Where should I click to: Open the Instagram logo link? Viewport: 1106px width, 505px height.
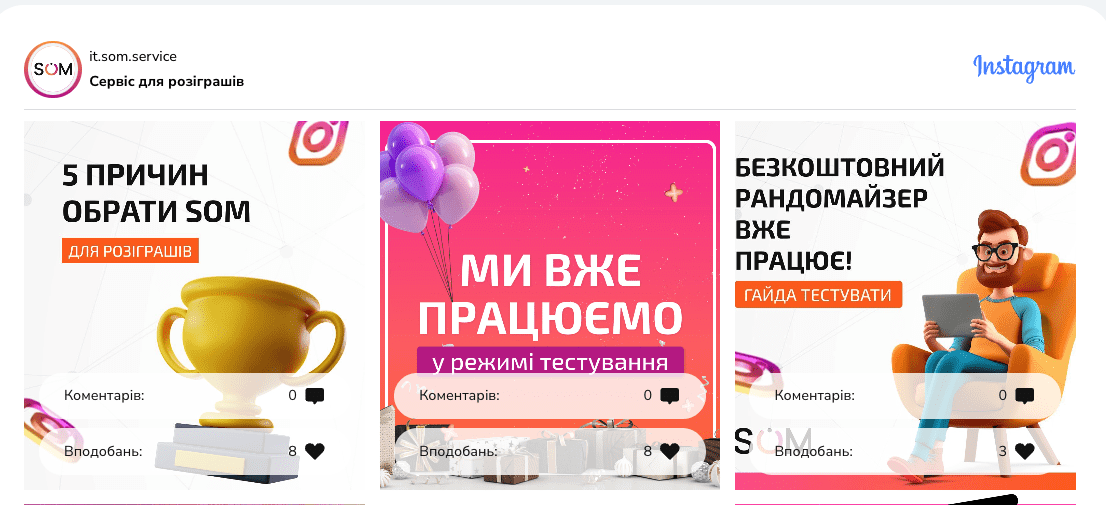1023,68
